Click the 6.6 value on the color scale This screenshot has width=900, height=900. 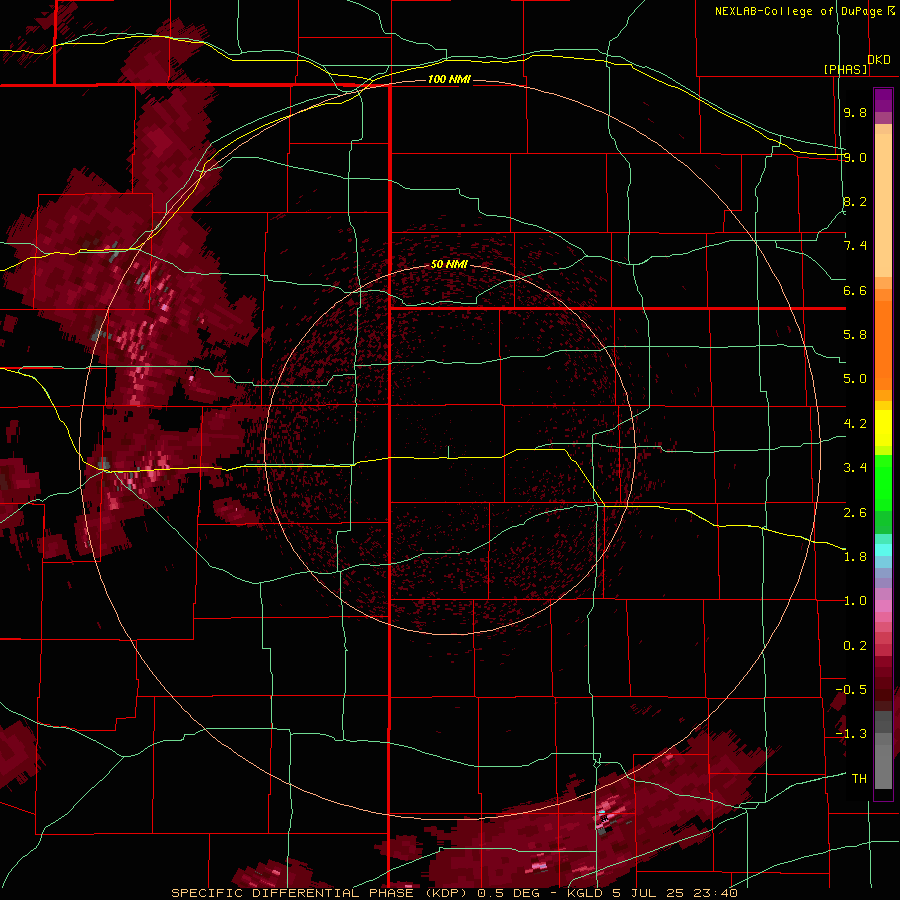click(x=855, y=290)
